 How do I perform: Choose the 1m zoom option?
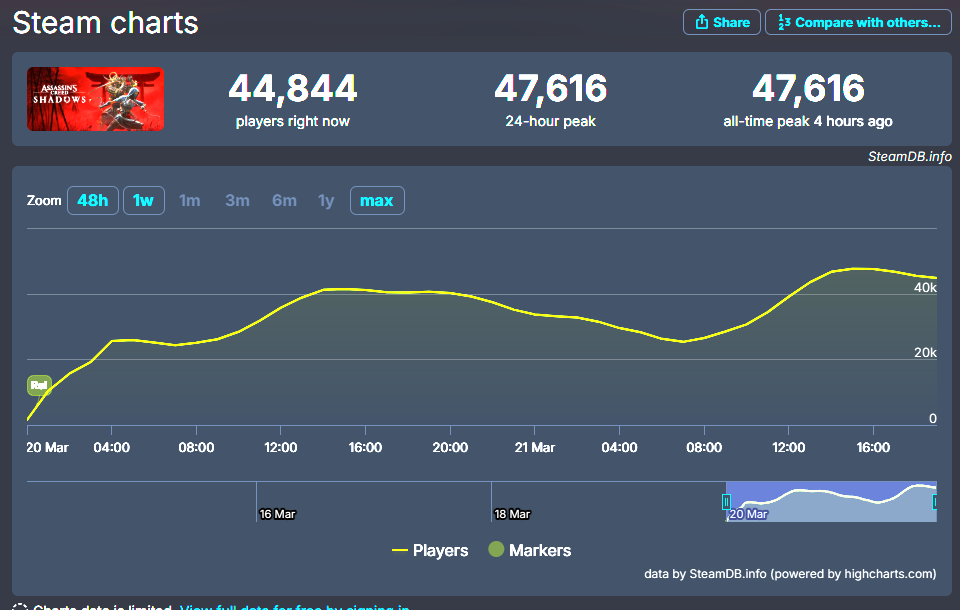click(x=189, y=200)
